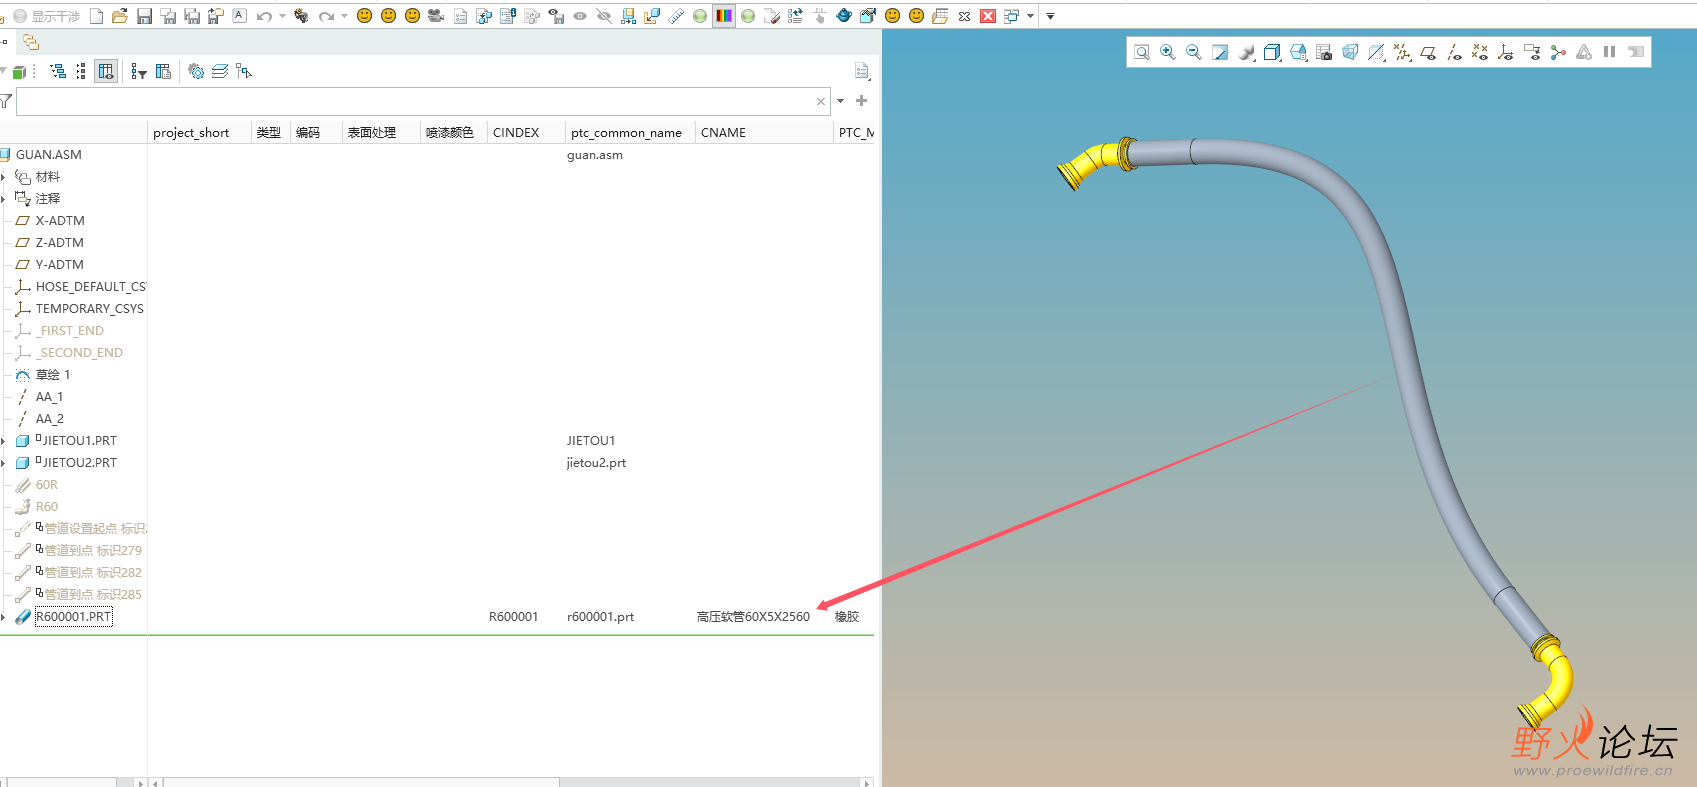Click the Zoom In magnifier icon

[x=1168, y=53]
